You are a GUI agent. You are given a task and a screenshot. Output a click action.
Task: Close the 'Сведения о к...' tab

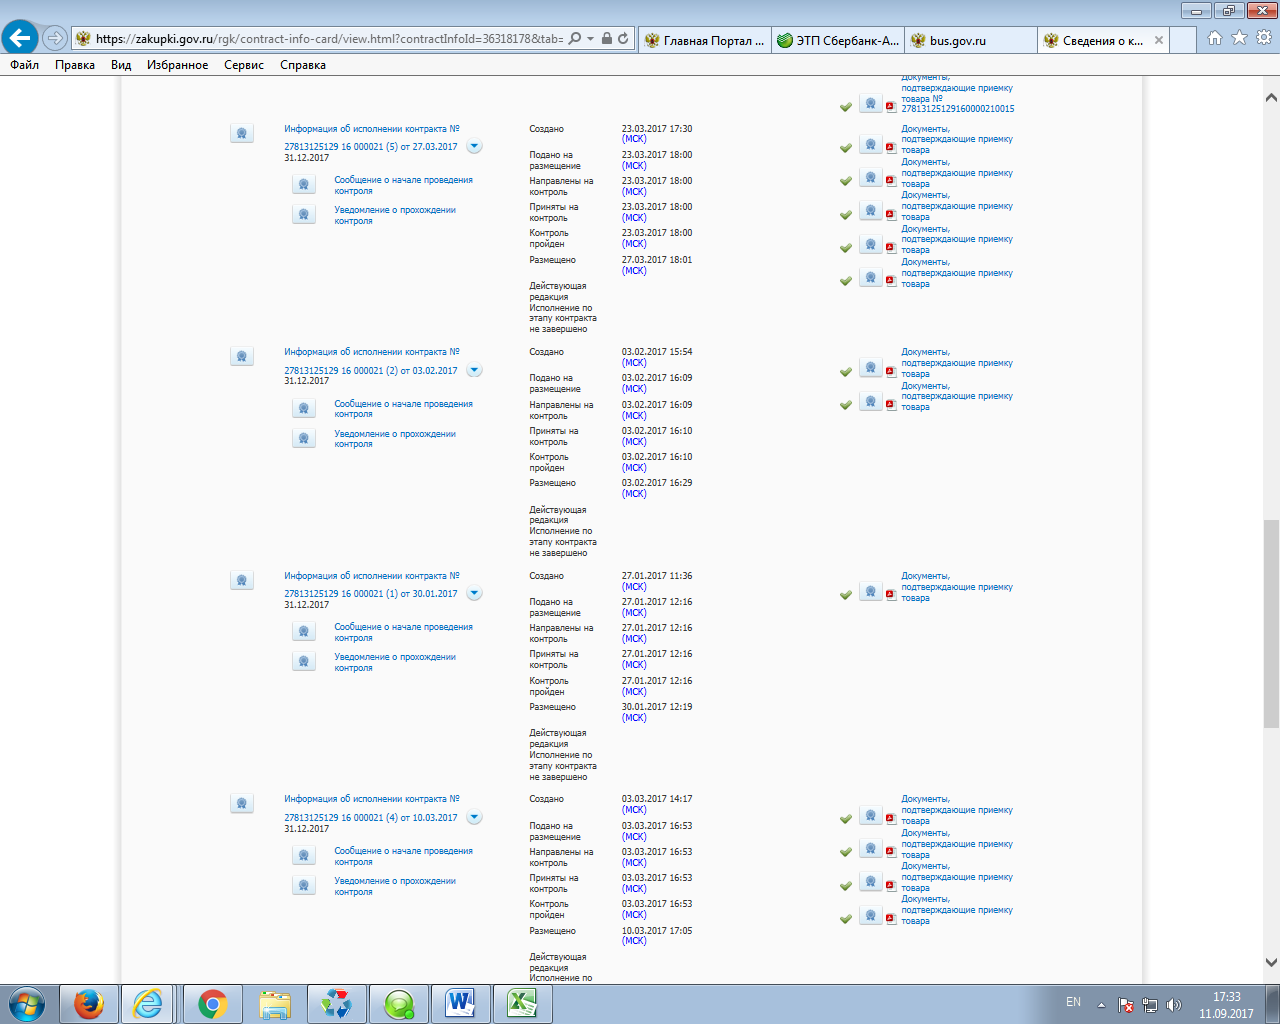tap(1159, 41)
